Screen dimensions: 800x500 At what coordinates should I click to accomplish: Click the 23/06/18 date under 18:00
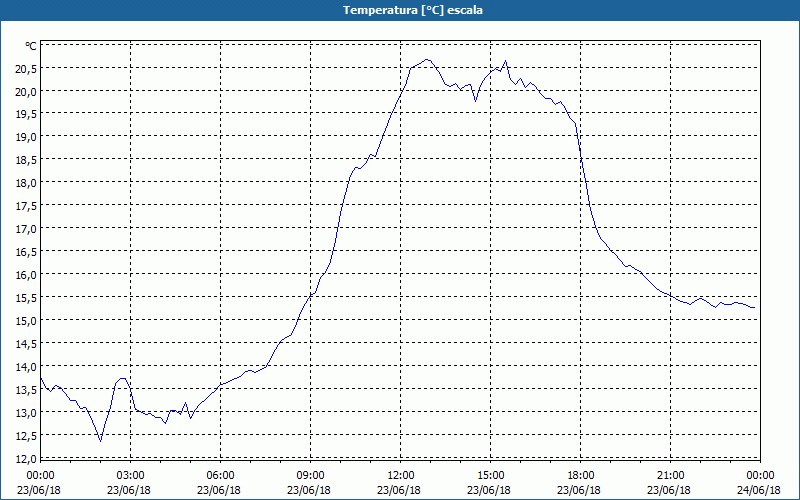579,490
